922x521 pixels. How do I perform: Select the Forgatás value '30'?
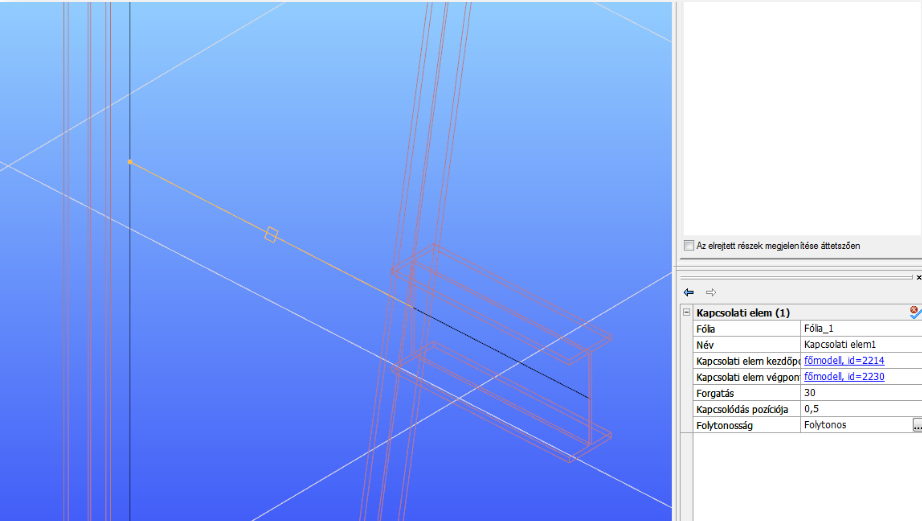pos(861,393)
